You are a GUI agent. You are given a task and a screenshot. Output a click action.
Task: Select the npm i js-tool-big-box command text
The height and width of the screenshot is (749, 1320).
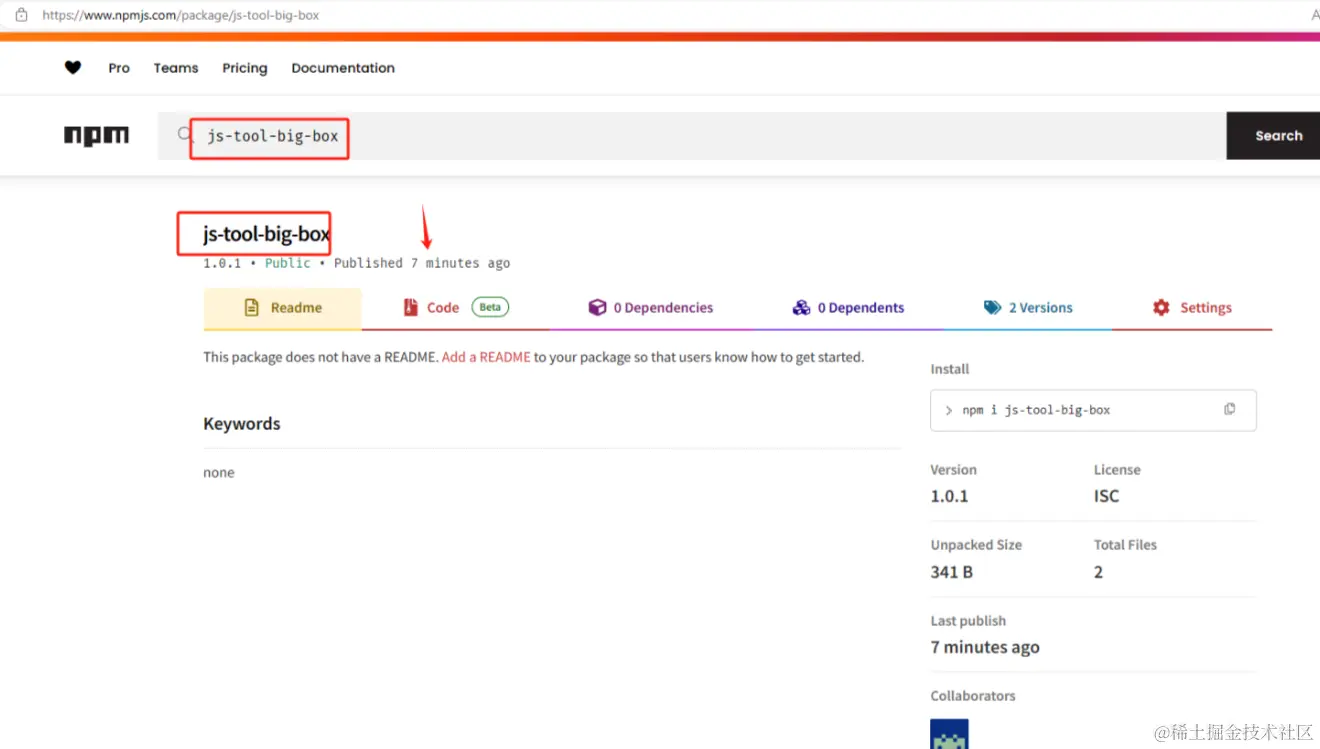pos(1036,410)
